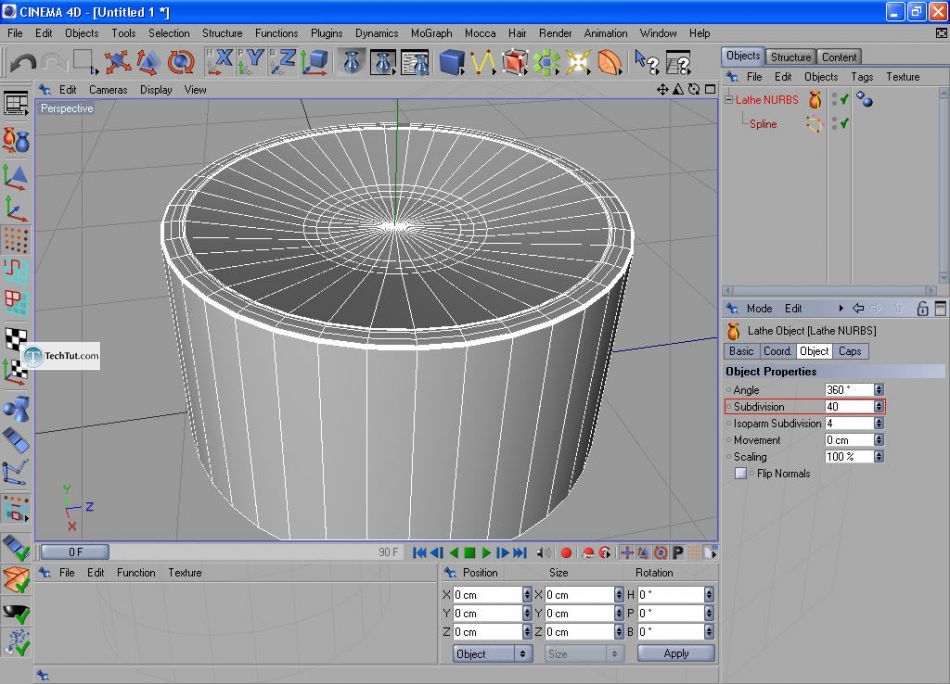The height and width of the screenshot is (684, 950).
Task: Toggle Spline green enable checkmark
Action: point(844,124)
